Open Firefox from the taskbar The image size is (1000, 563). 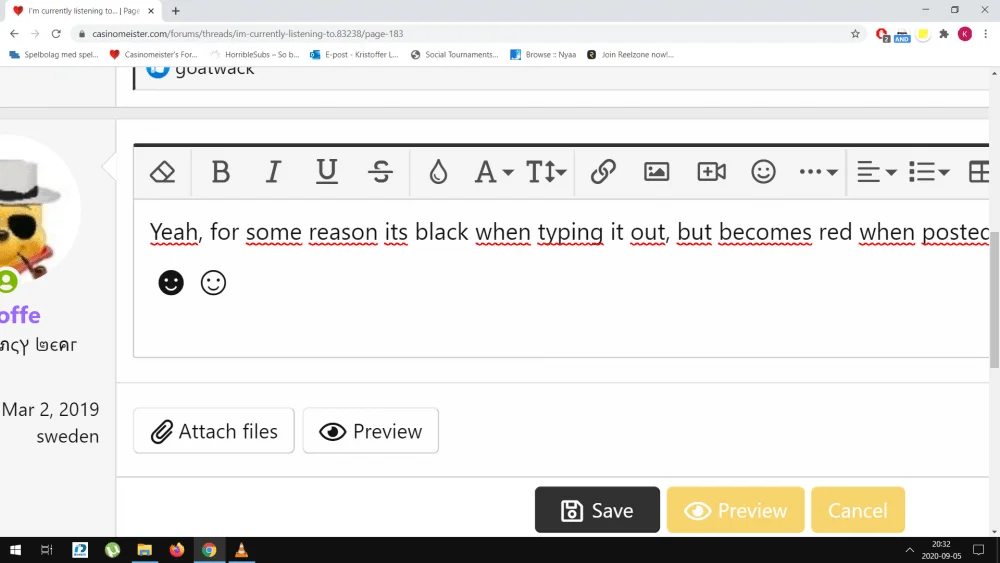[x=177, y=550]
